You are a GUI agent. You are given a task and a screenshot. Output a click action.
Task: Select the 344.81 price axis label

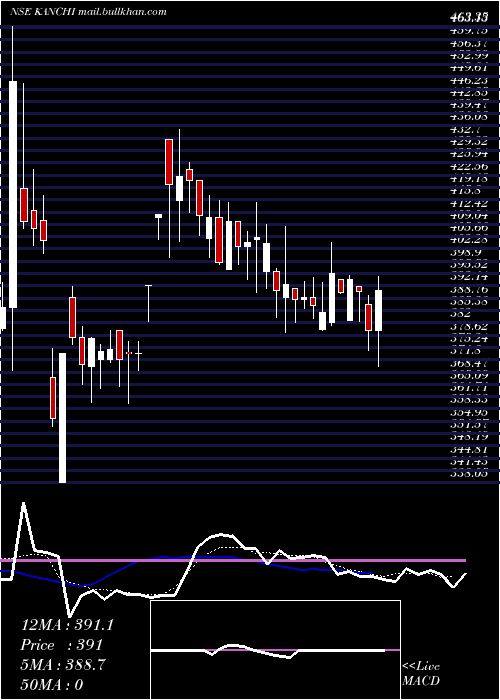[469, 450]
